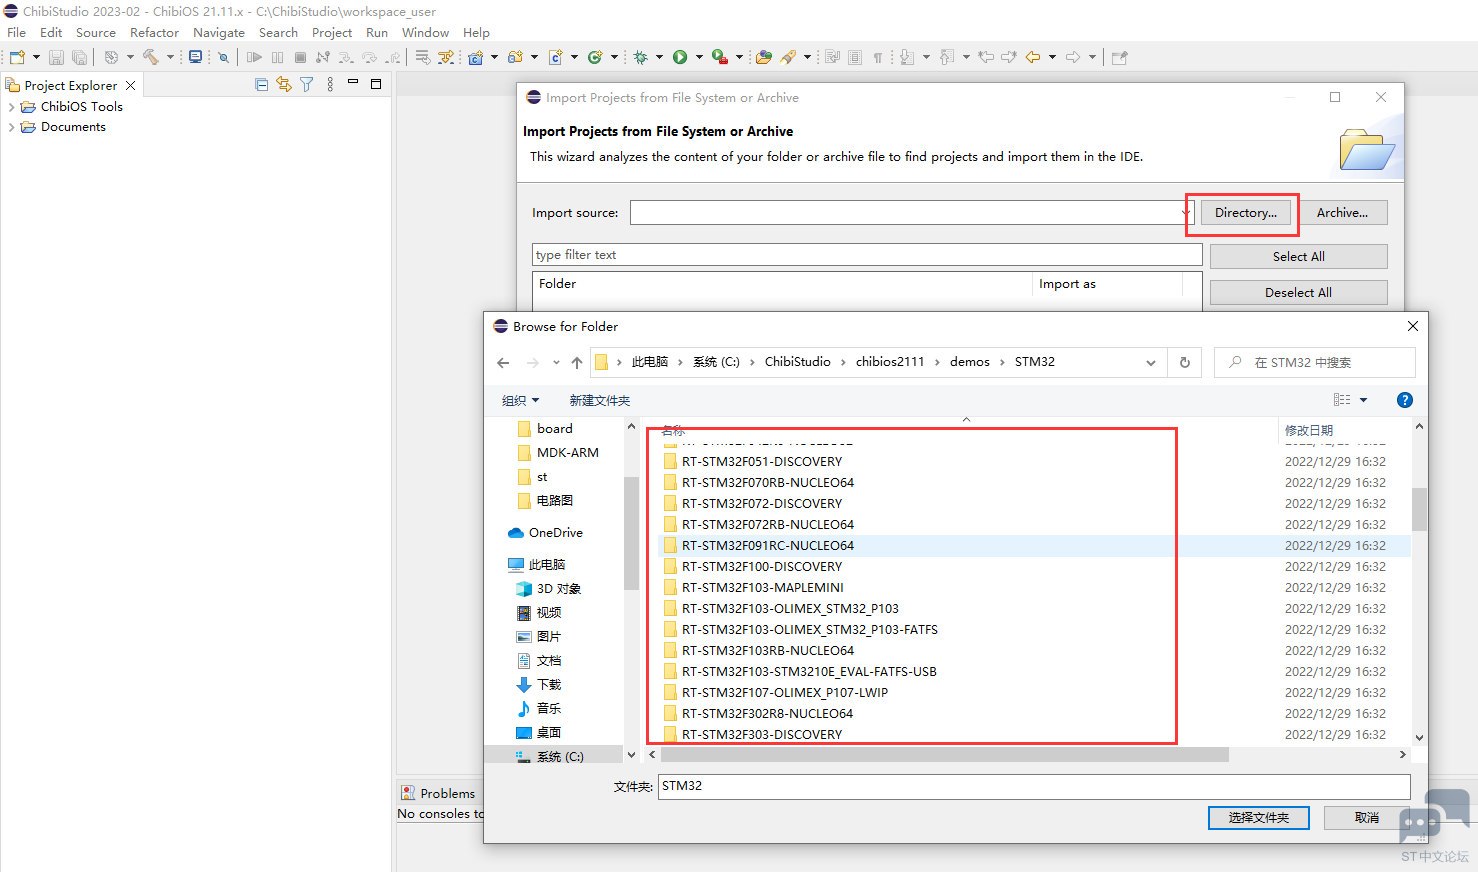Click the vertical scrollbar thumb of the folder list
Screen dimensions: 1478x872
pos(1419,509)
